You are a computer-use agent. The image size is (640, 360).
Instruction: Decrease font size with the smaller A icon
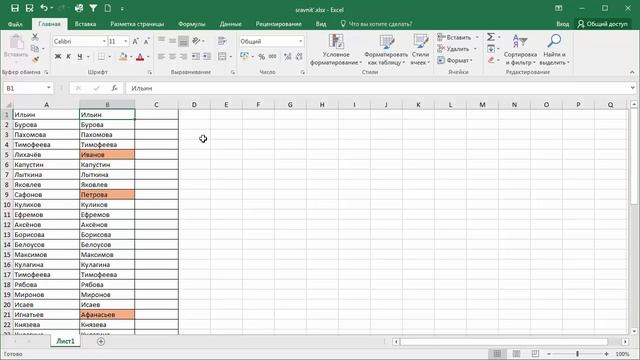coord(147,41)
